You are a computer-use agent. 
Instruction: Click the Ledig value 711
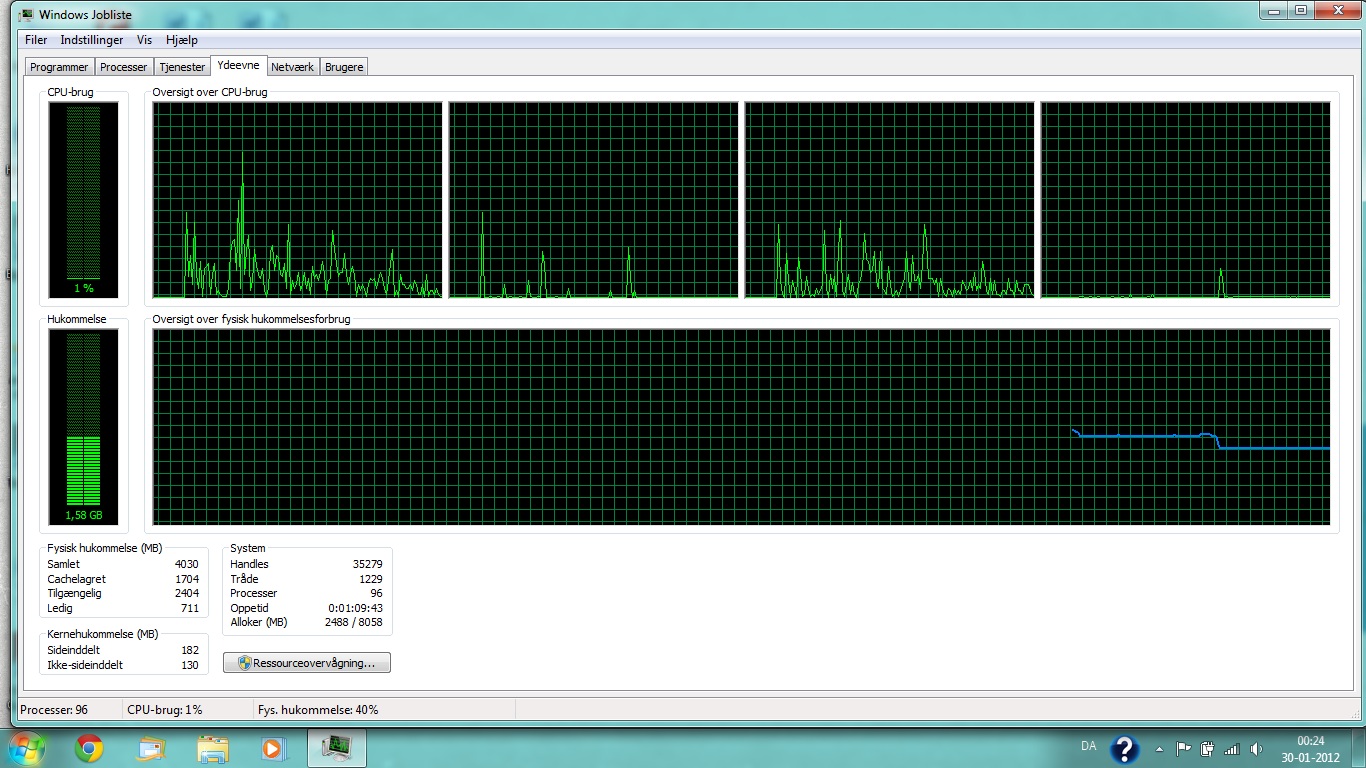pos(190,608)
